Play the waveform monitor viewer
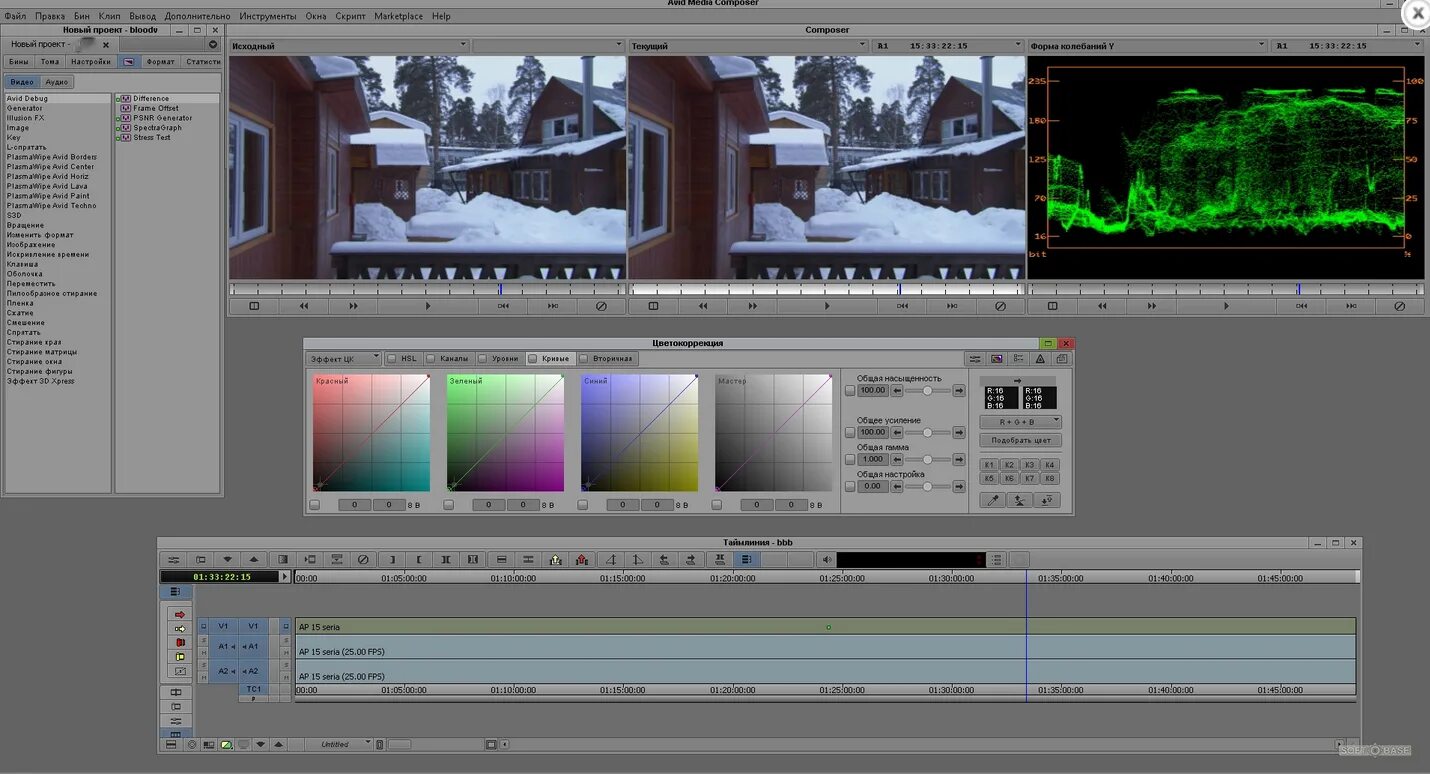Image resolution: width=1430 pixels, height=774 pixels. [x=1226, y=306]
